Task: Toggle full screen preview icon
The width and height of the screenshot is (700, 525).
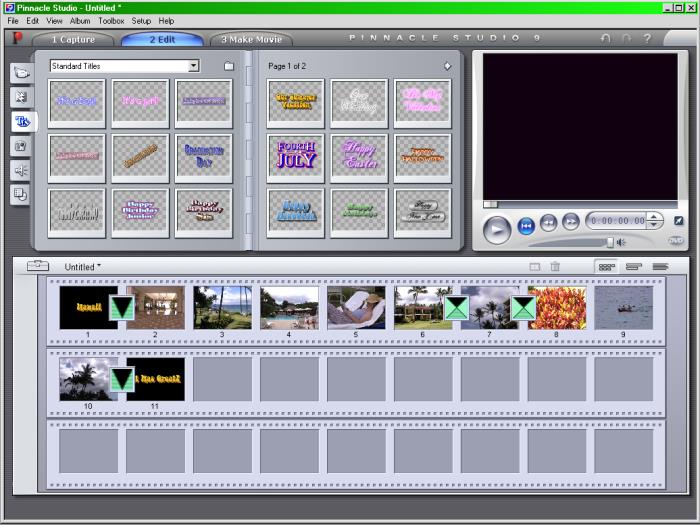Action: 679,221
